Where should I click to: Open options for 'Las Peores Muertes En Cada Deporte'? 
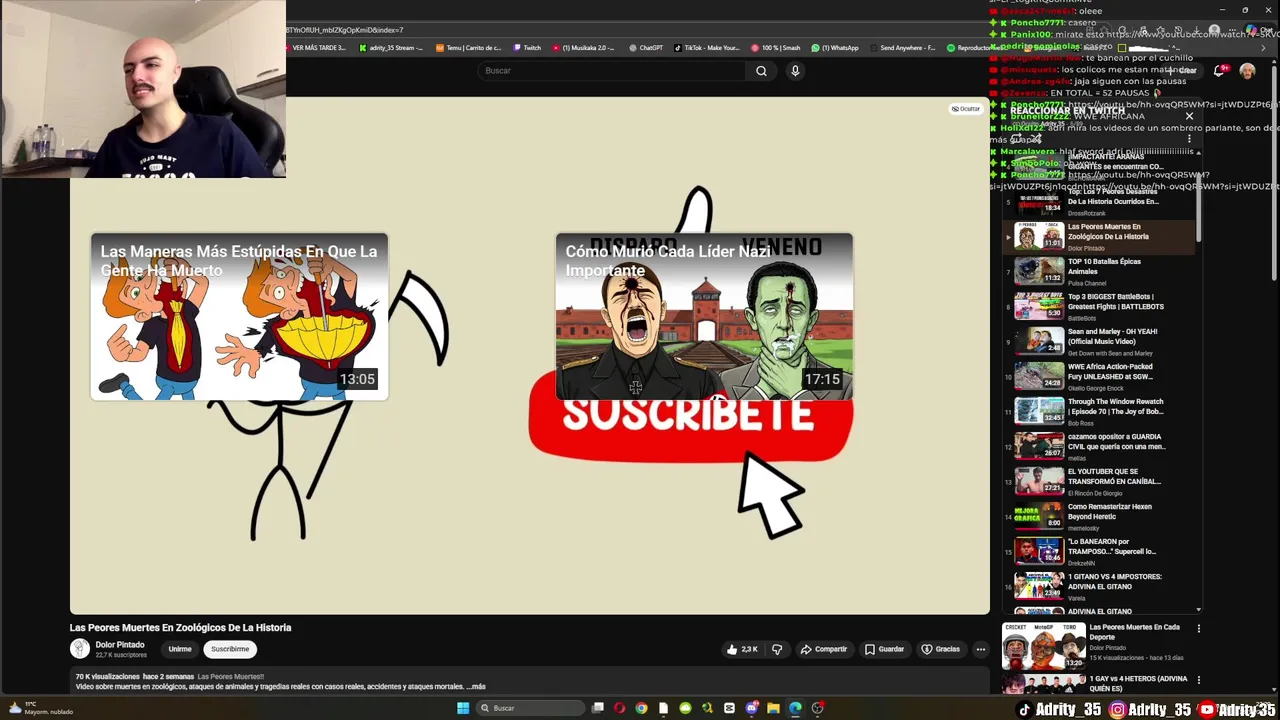point(1198,629)
